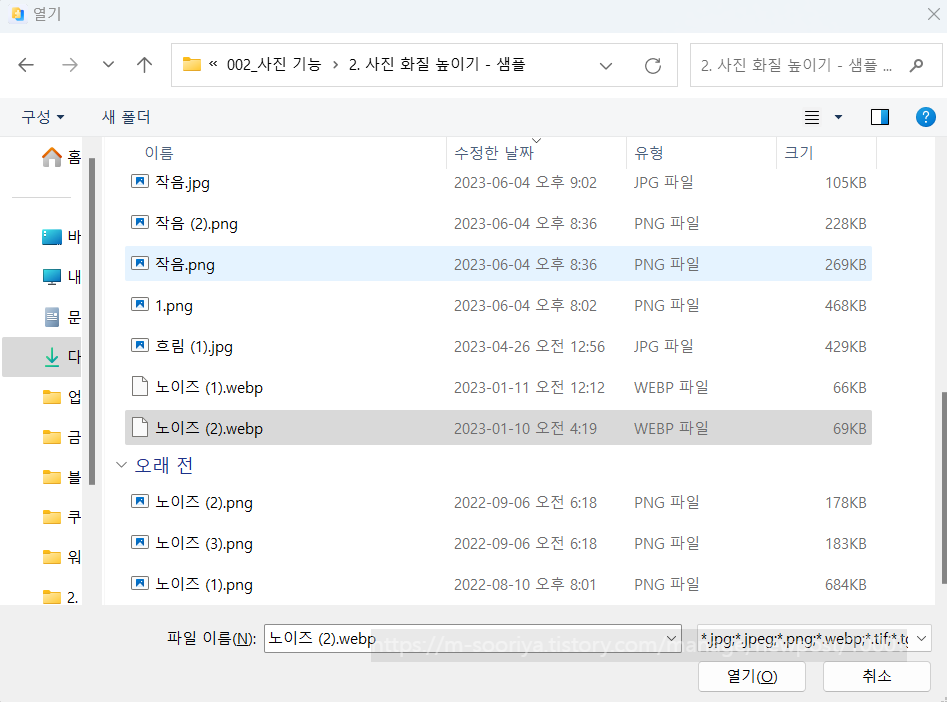Viewport: 947px width, 702px height.
Task: Open view options dropdown arrow
Action: click(x=838, y=117)
